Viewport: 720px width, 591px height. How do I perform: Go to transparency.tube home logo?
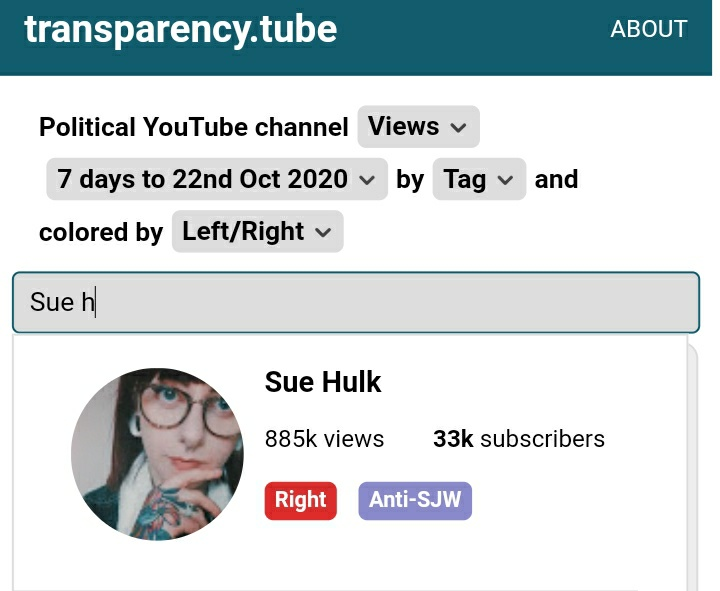(180, 29)
